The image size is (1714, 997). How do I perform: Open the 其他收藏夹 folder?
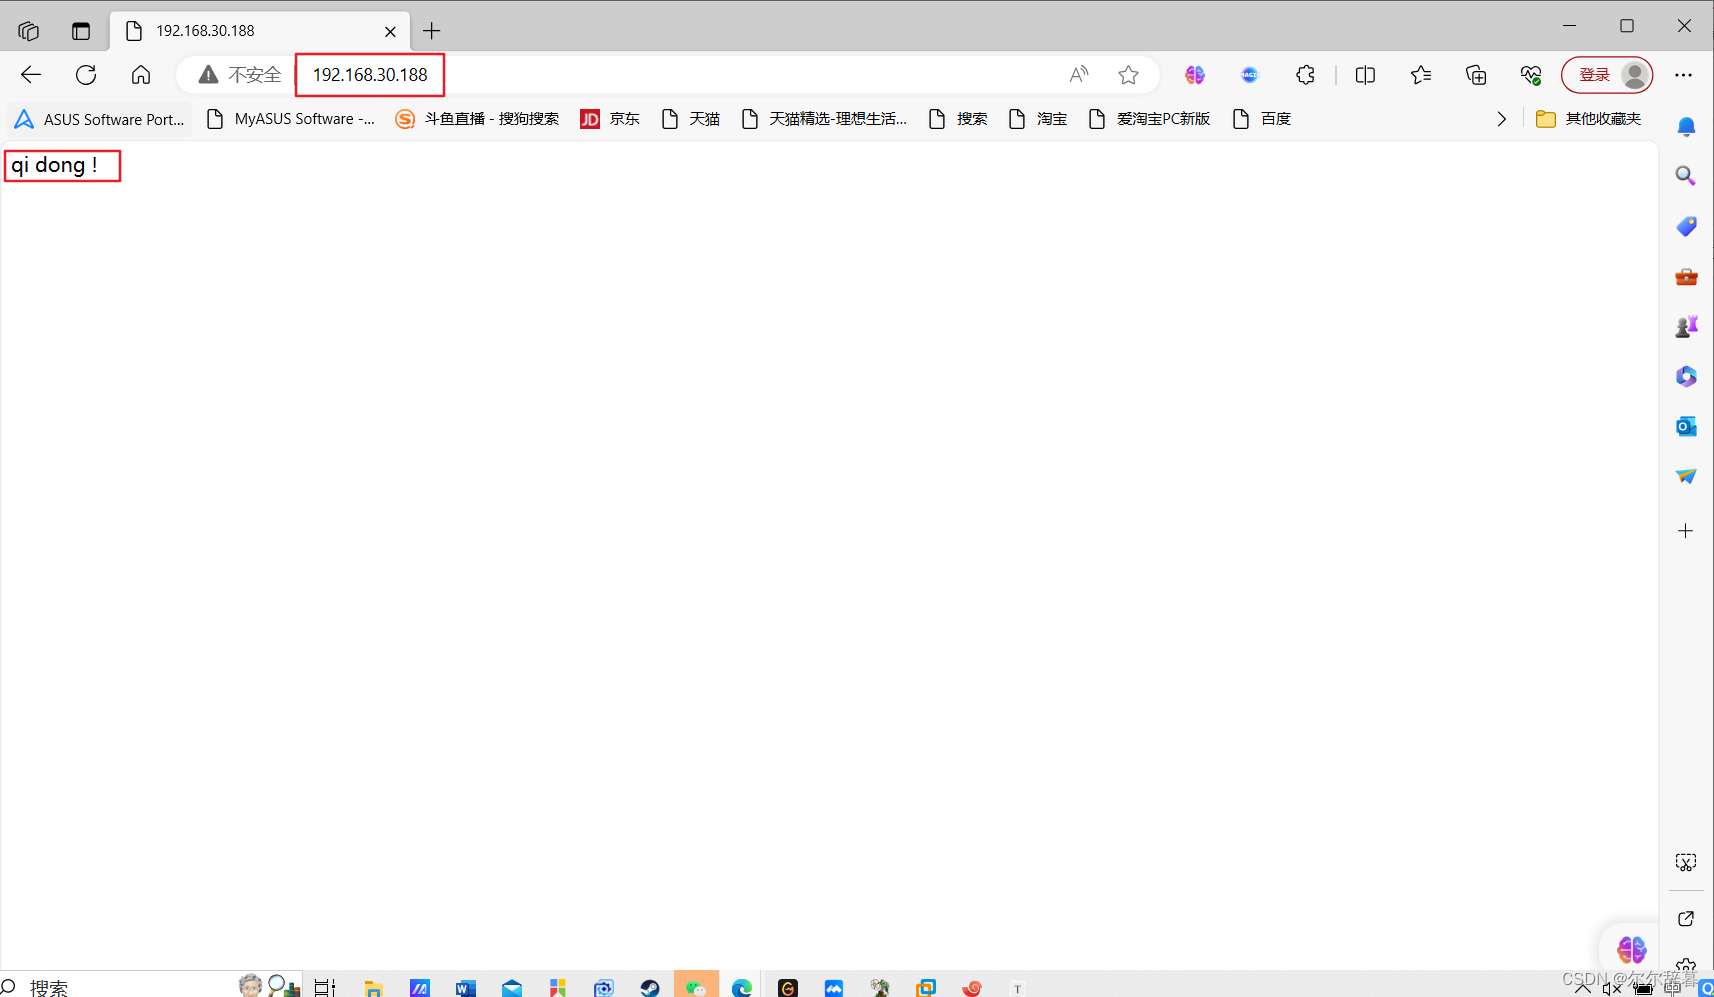click(x=1589, y=119)
